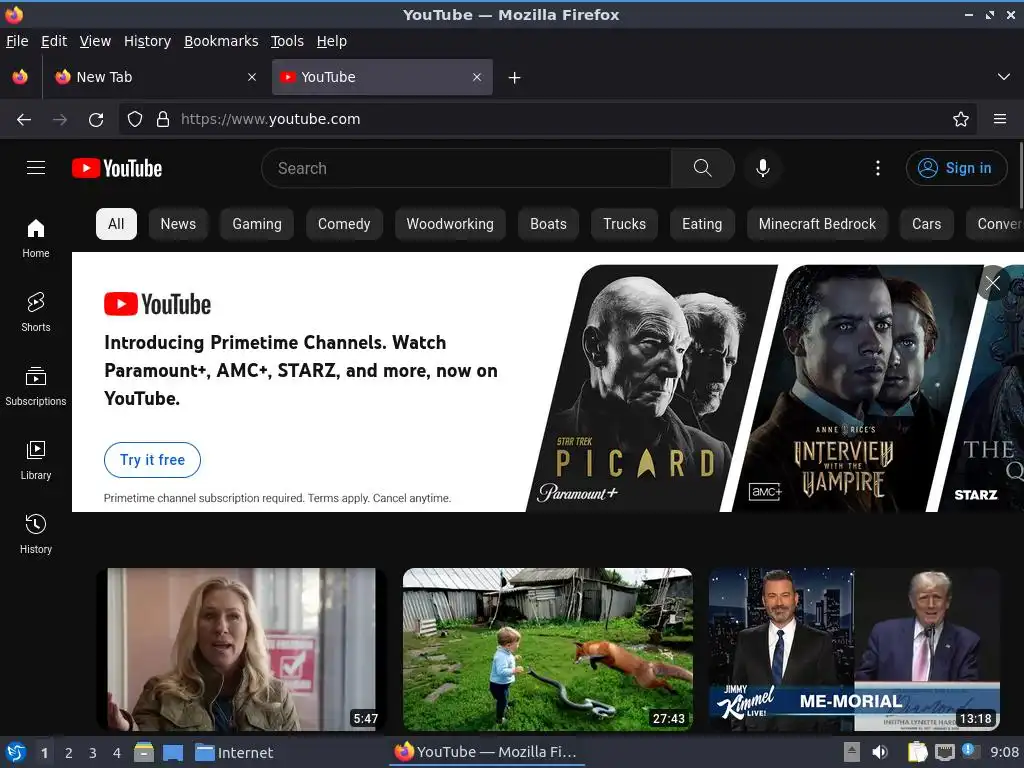This screenshot has height=768, width=1024.
Task: Open Shorts from the sidebar
Action: (36, 313)
